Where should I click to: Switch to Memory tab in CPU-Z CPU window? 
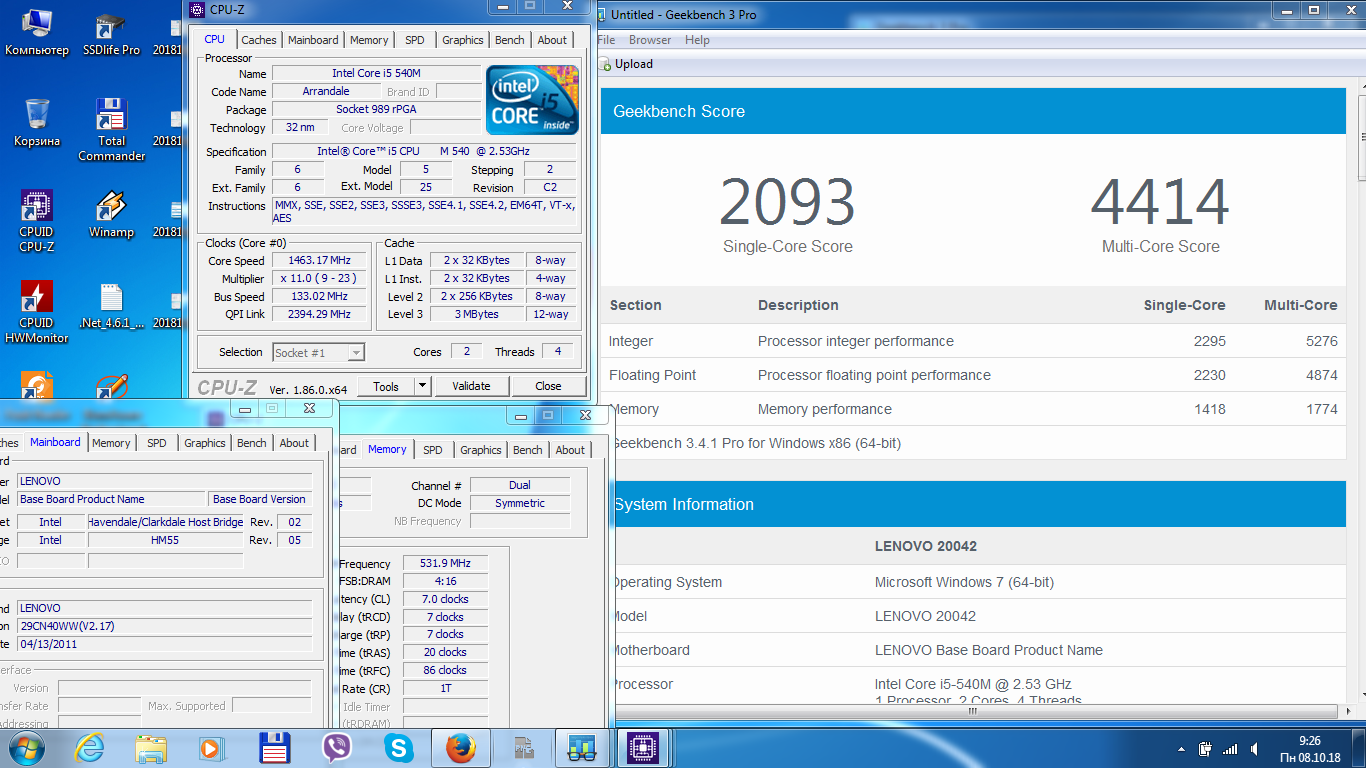[x=369, y=40]
